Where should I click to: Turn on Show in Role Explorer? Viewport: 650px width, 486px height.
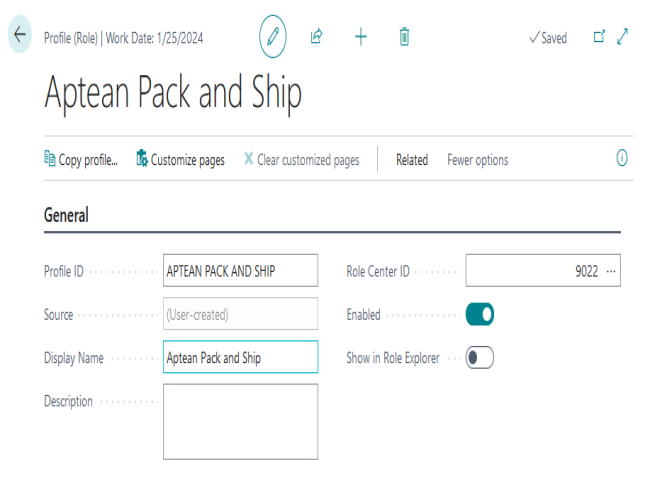click(480, 358)
